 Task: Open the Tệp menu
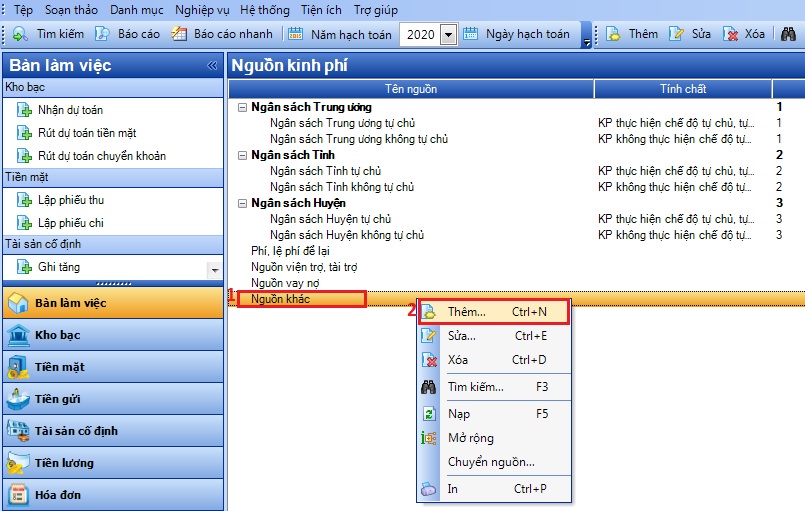pyautogui.click(x=23, y=10)
